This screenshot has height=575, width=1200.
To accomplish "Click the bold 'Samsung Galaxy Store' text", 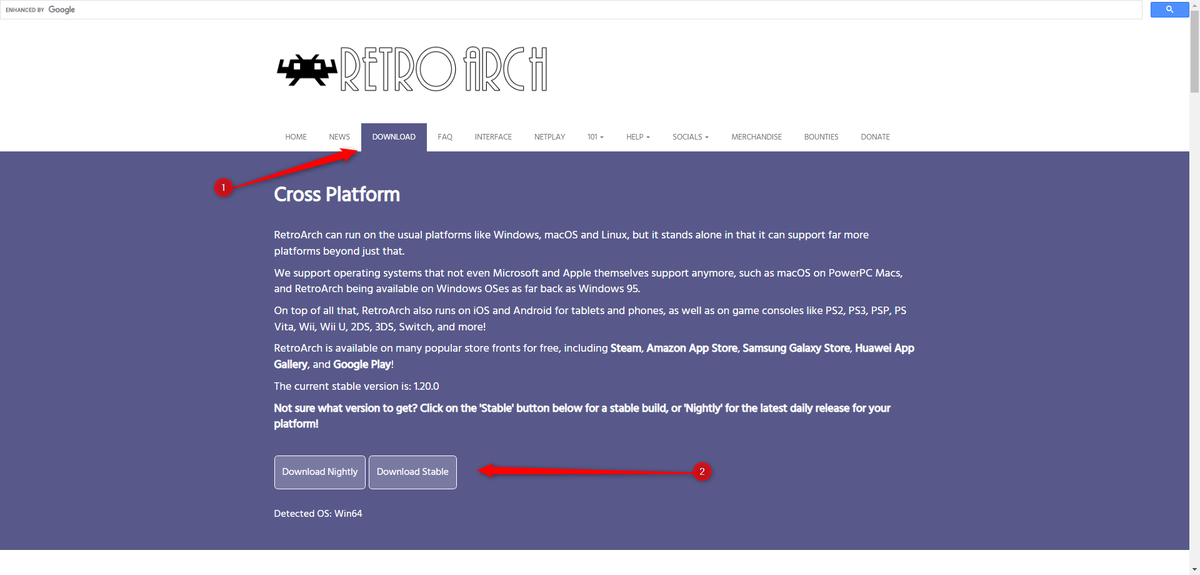I will pyautogui.click(x=797, y=348).
